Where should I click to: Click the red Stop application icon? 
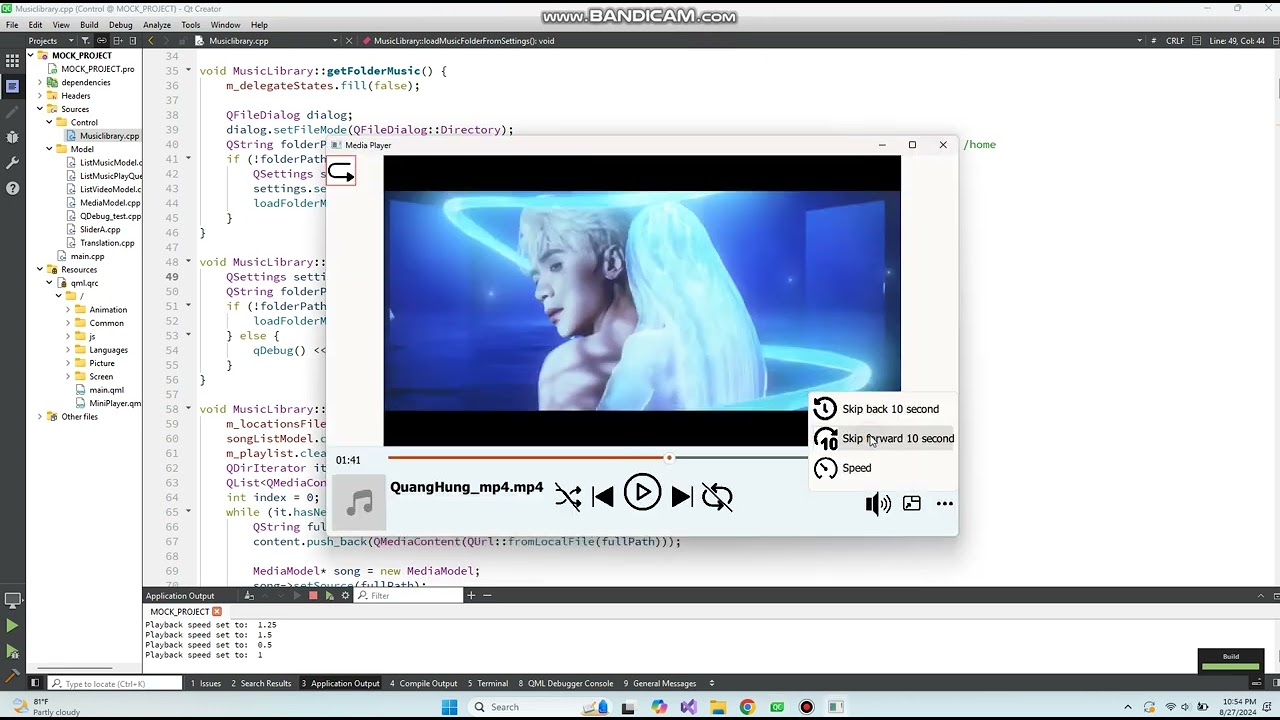(313, 596)
